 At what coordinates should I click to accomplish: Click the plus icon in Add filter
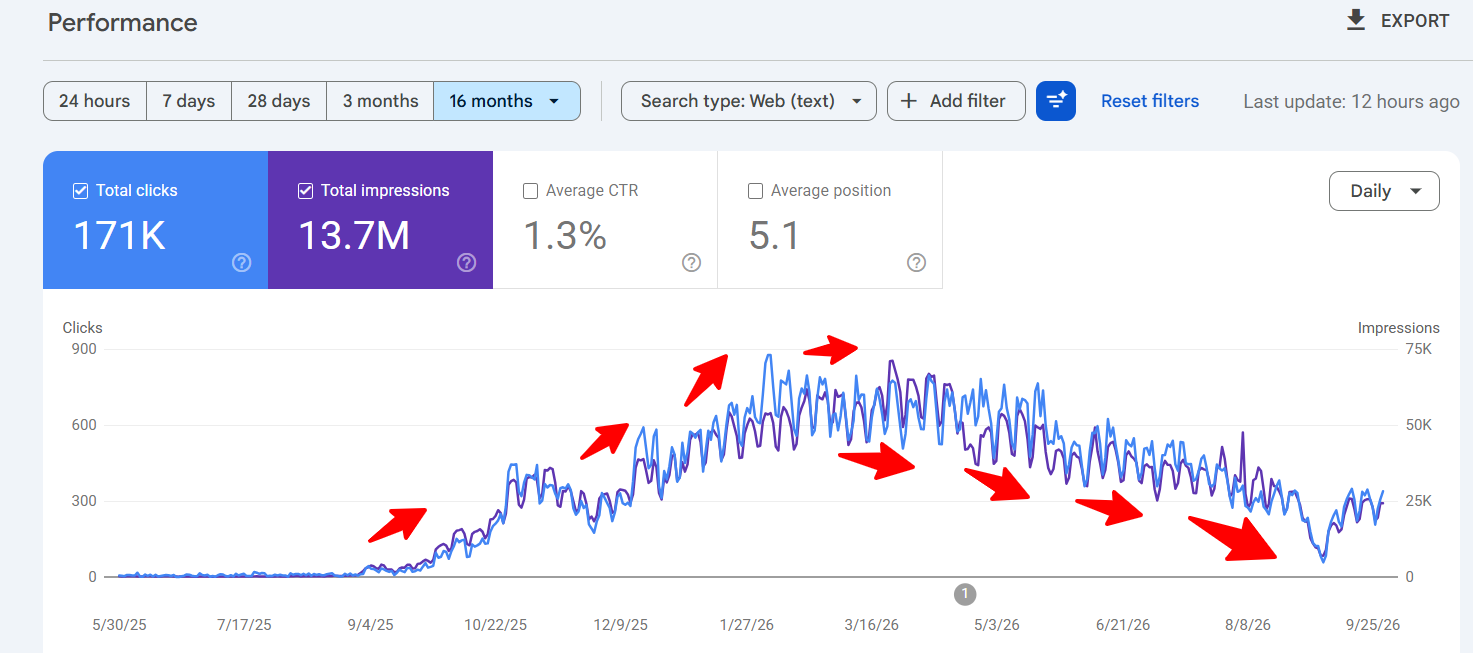[909, 101]
